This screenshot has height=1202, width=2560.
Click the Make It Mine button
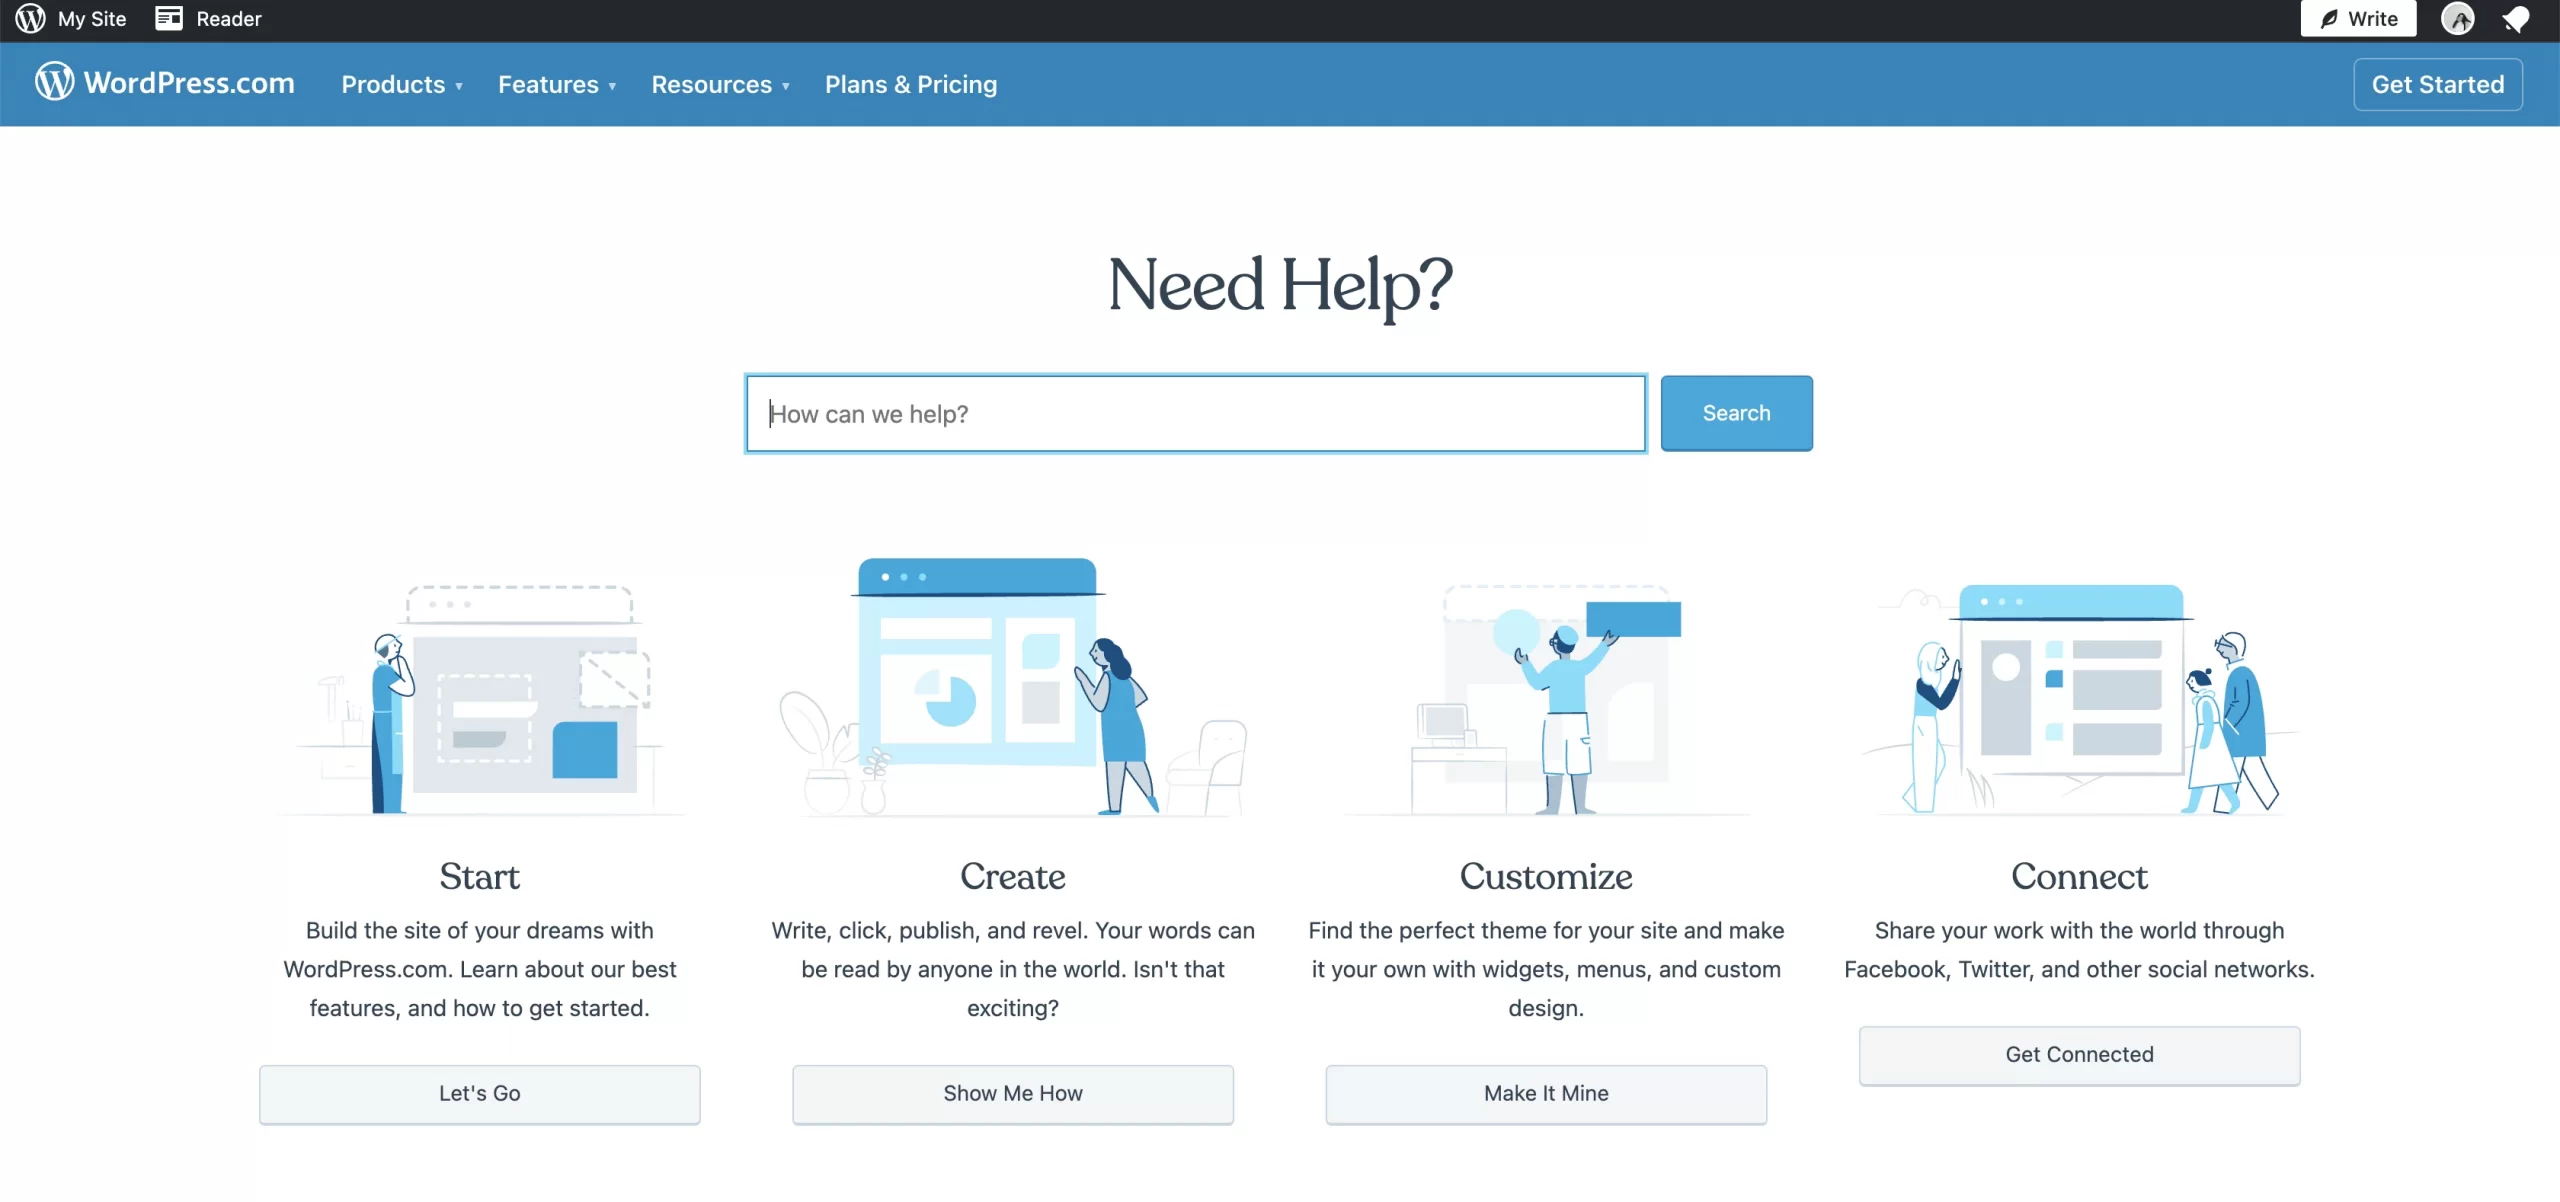pos(1546,1093)
